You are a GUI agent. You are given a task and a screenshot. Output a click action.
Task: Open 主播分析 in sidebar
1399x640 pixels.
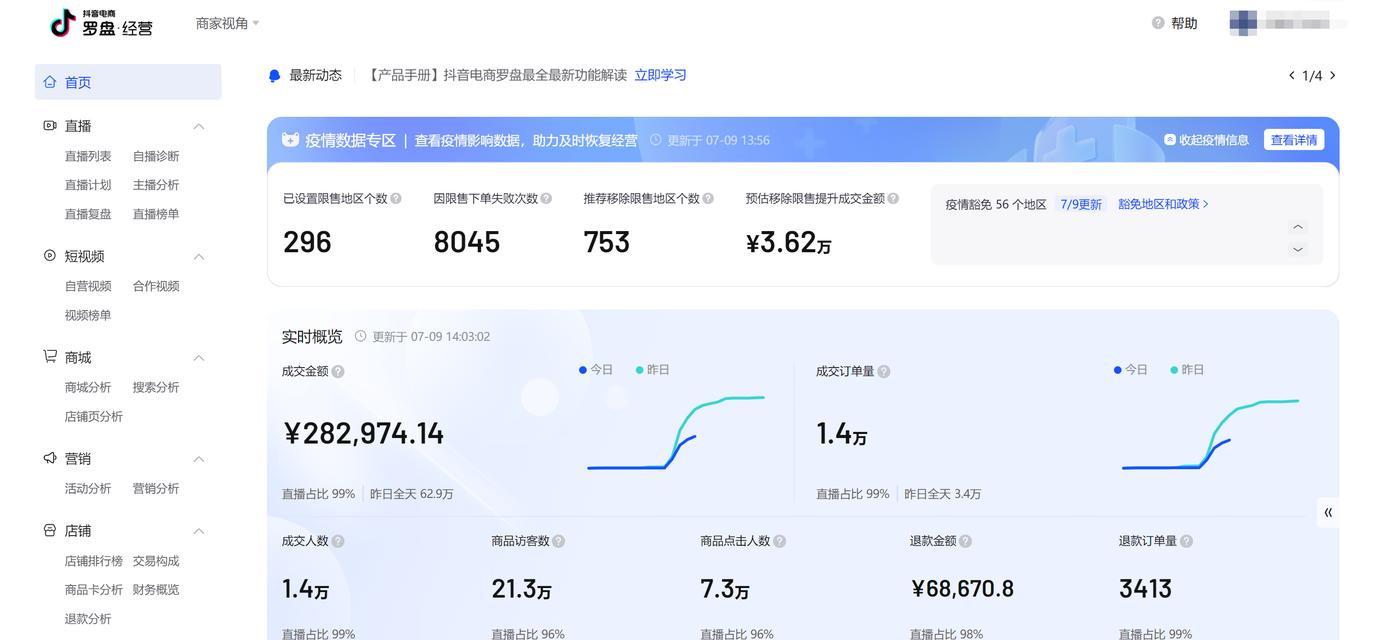[x=156, y=185]
